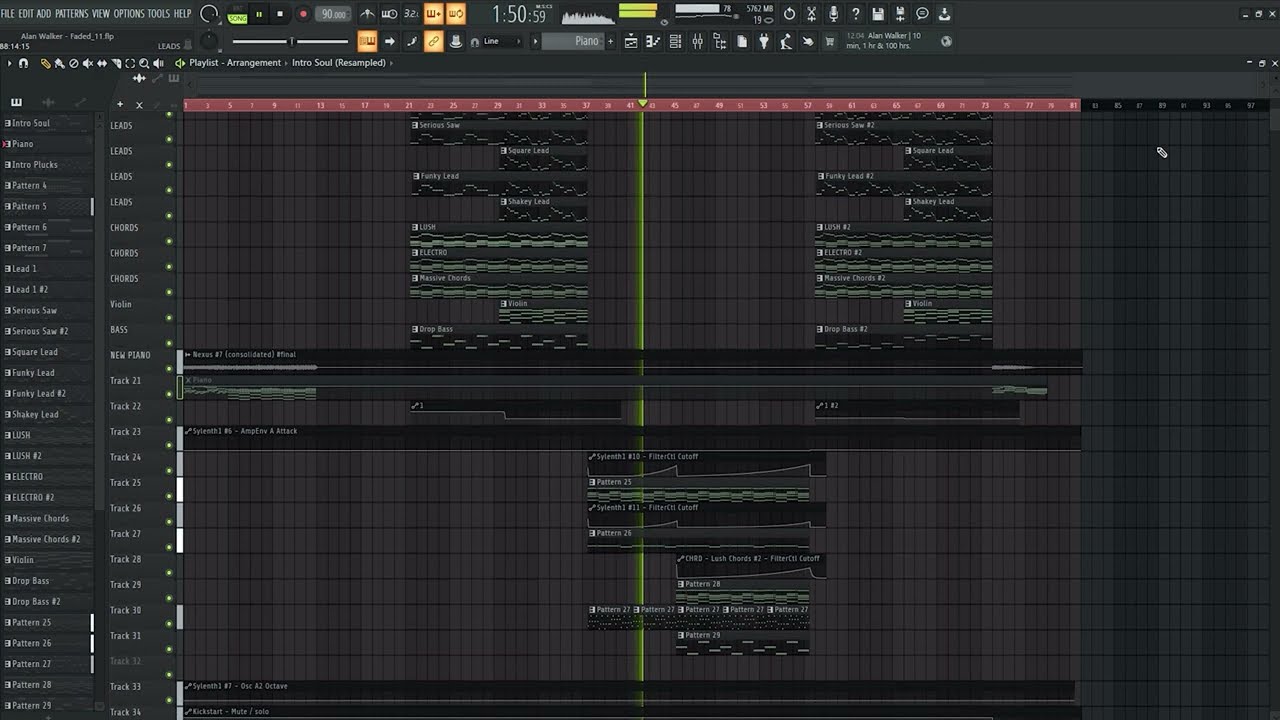The image size is (1280, 720).
Task: Select the Playback speaker tool in playlist
Action: pyautogui.click(x=158, y=63)
